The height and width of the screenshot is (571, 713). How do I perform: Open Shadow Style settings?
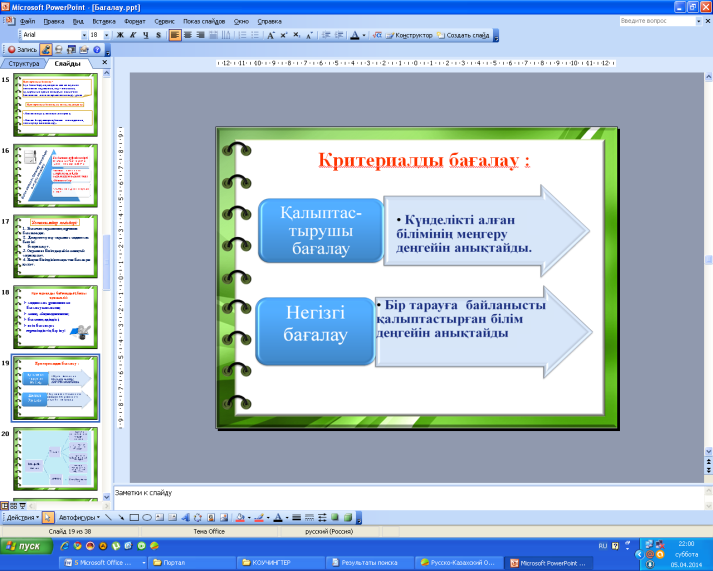pos(335,517)
